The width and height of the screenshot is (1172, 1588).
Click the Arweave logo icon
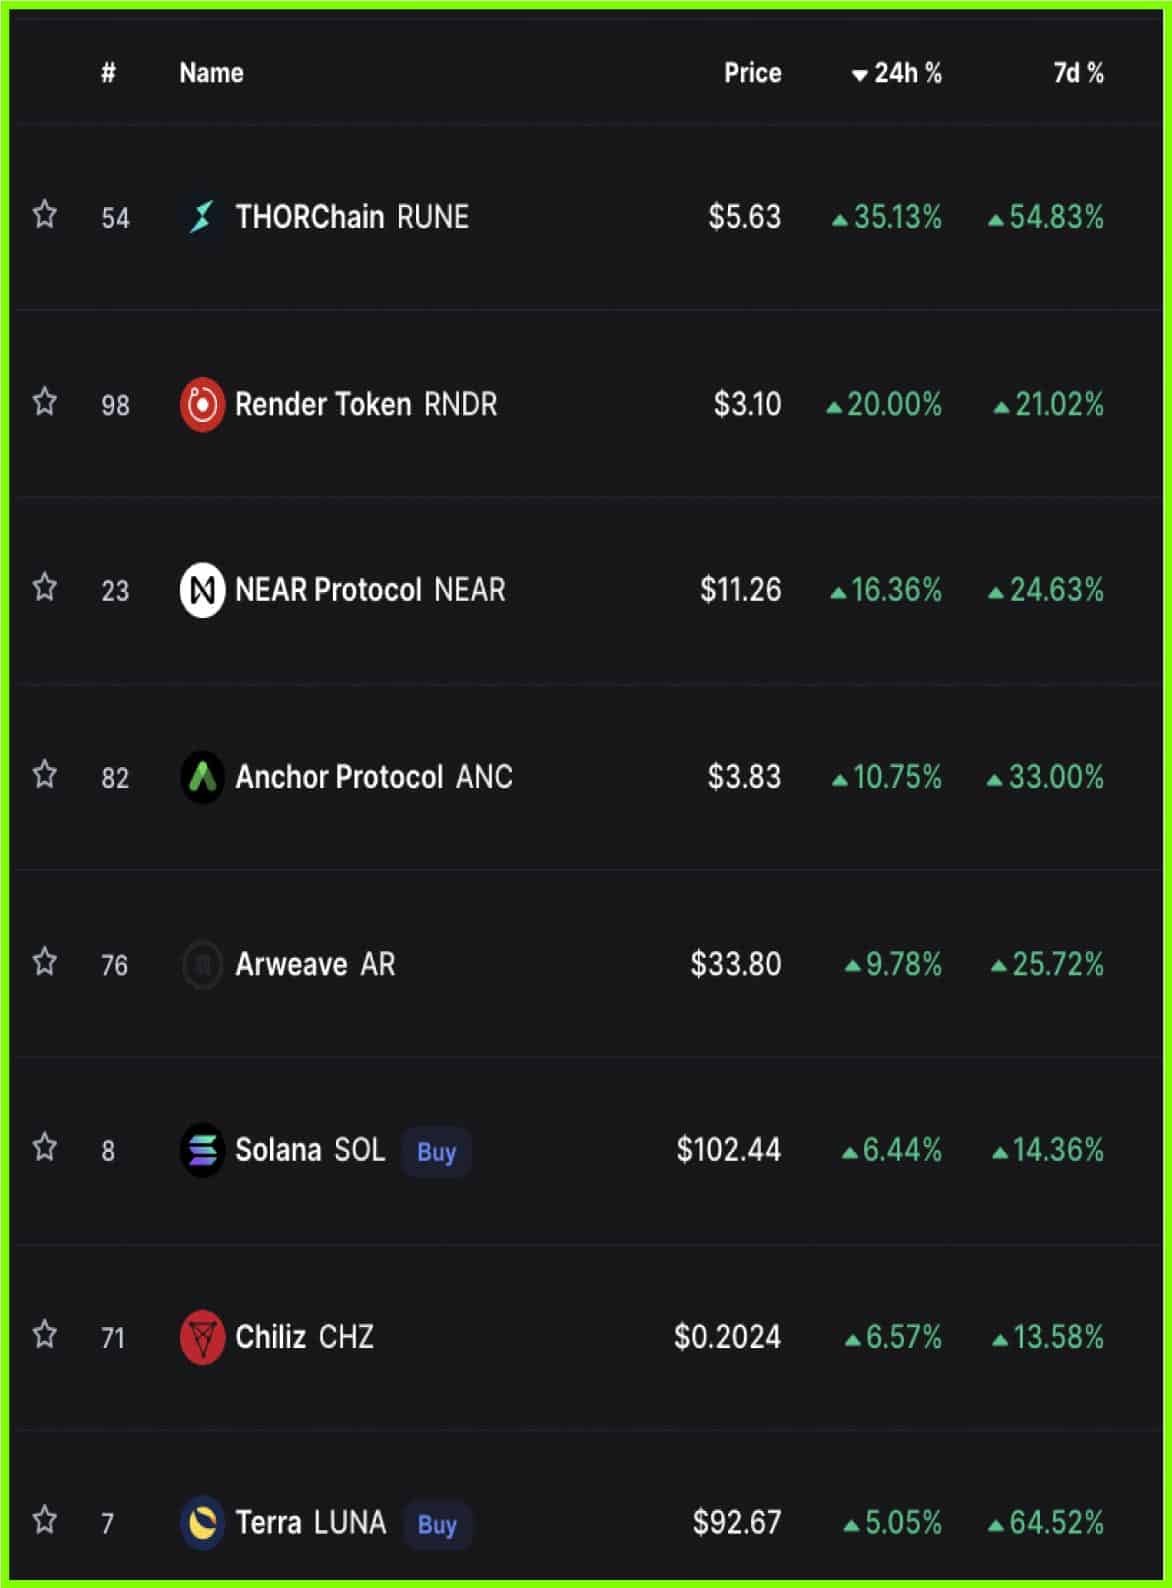[202, 964]
